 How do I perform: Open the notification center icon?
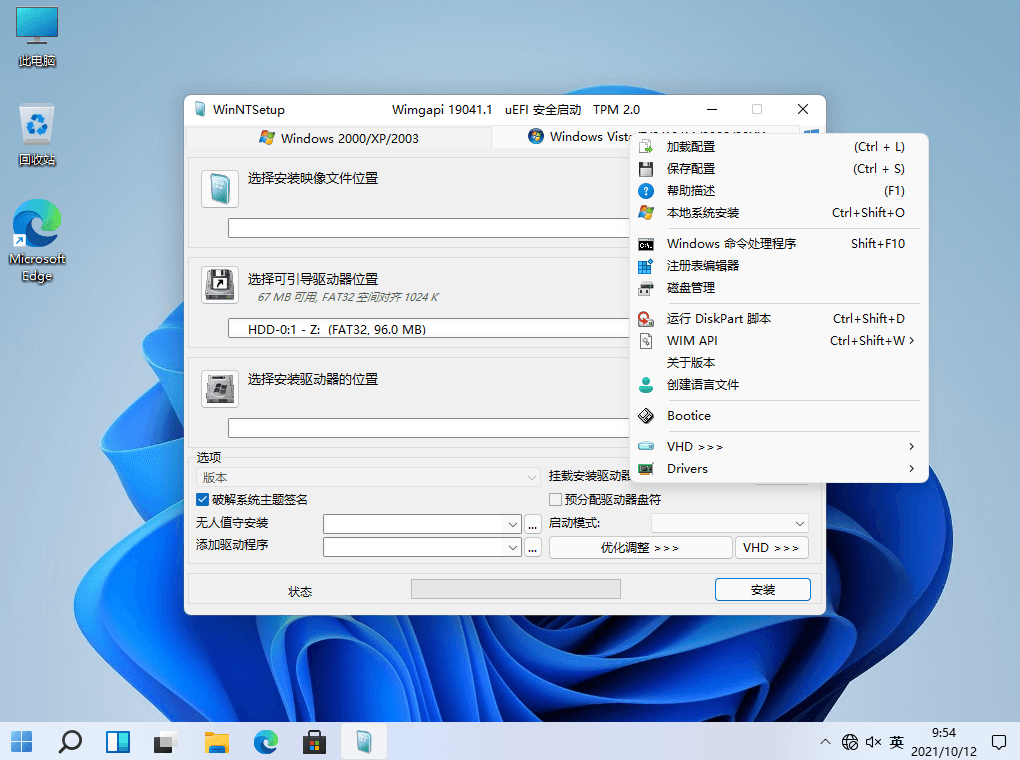point(999,742)
